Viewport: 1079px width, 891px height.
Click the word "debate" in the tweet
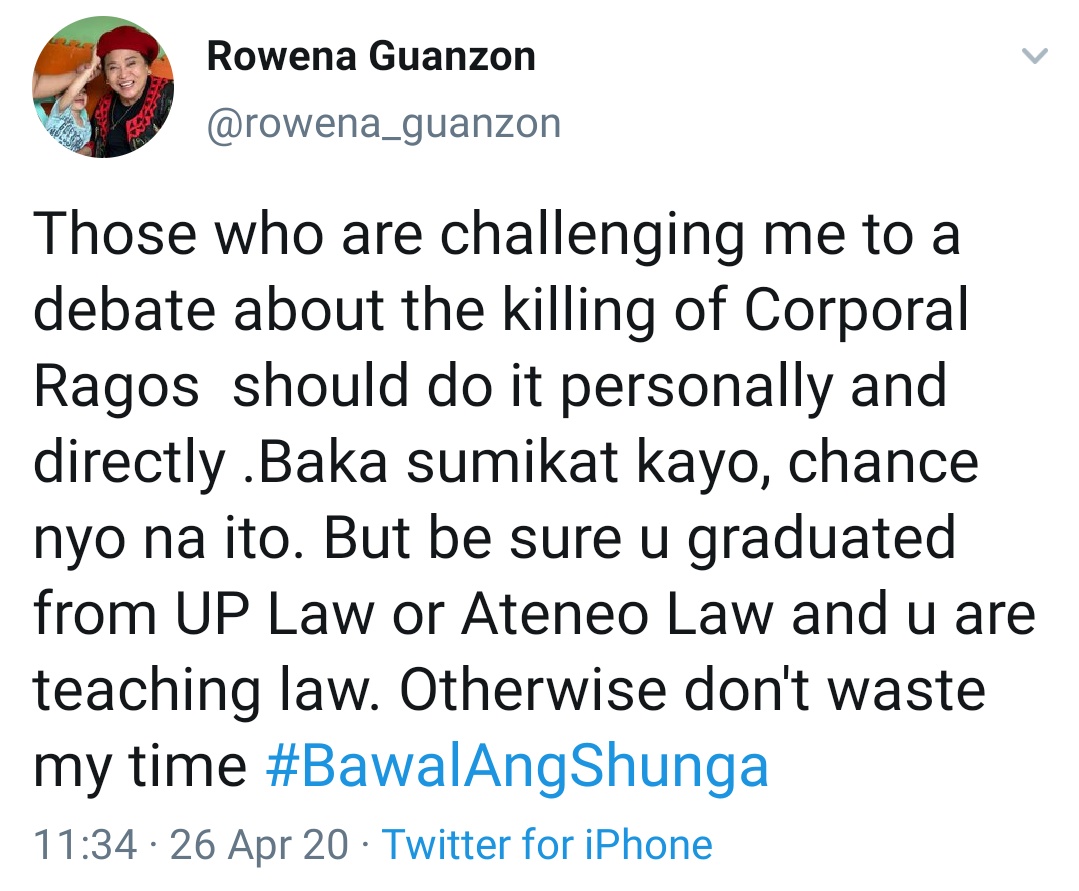[125, 312]
